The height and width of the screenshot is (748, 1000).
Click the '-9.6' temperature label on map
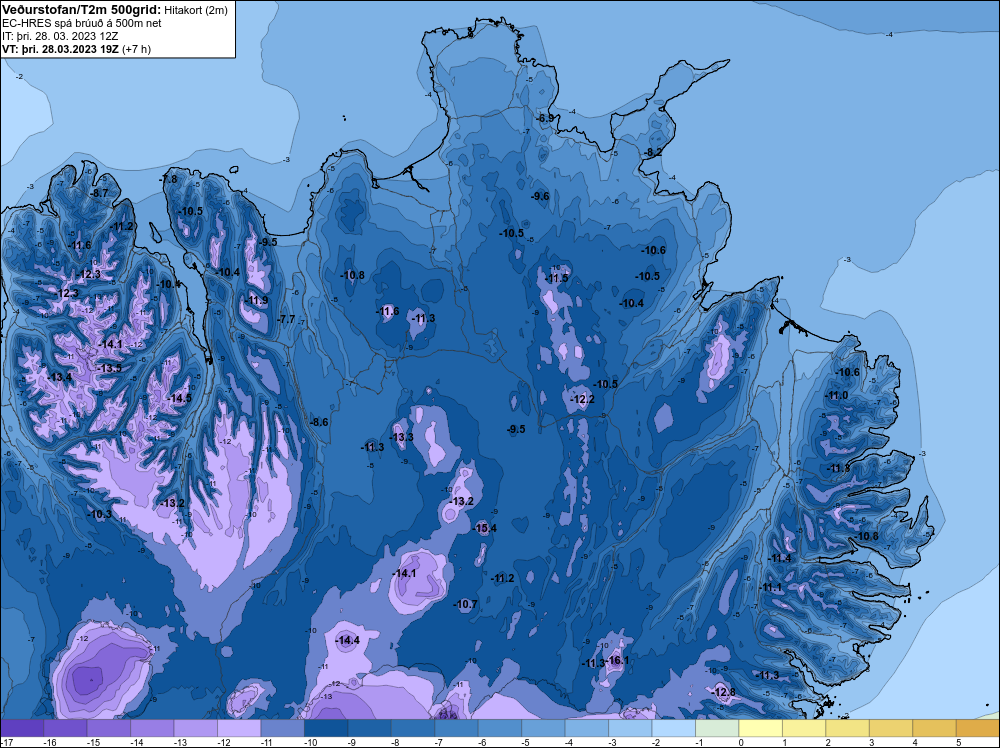point(540,196)
